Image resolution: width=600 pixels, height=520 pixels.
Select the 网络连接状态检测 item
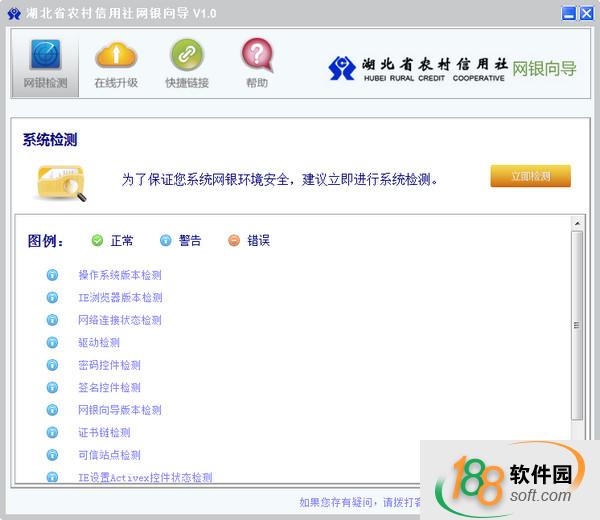[120, 320]
